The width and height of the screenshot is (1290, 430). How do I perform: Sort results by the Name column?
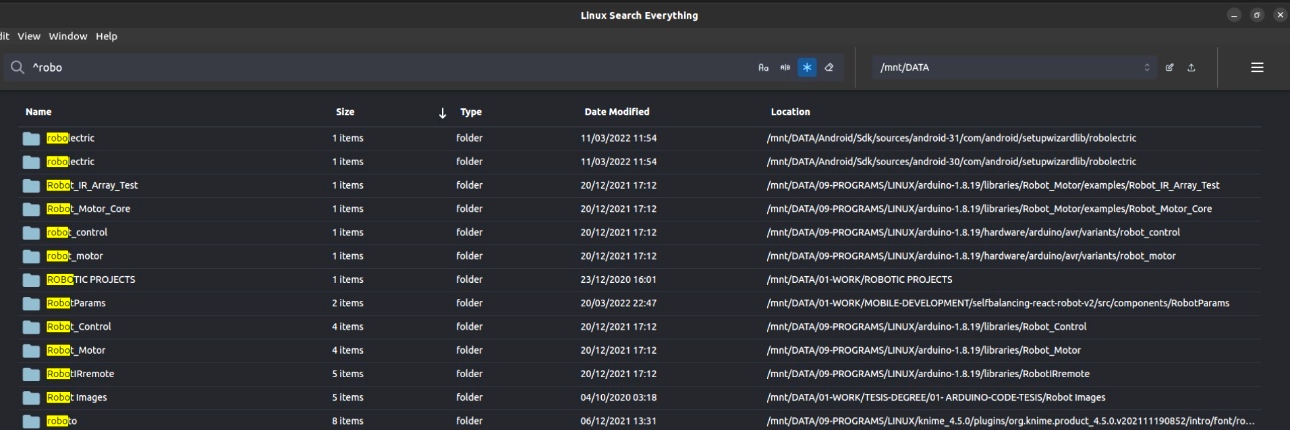point(38,112)
